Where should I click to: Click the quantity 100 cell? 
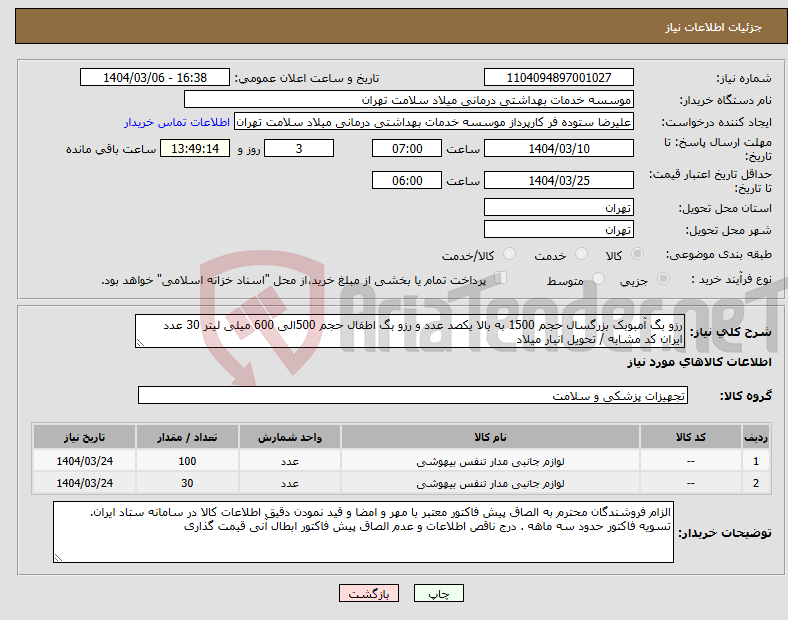click(x=187, y=461)
